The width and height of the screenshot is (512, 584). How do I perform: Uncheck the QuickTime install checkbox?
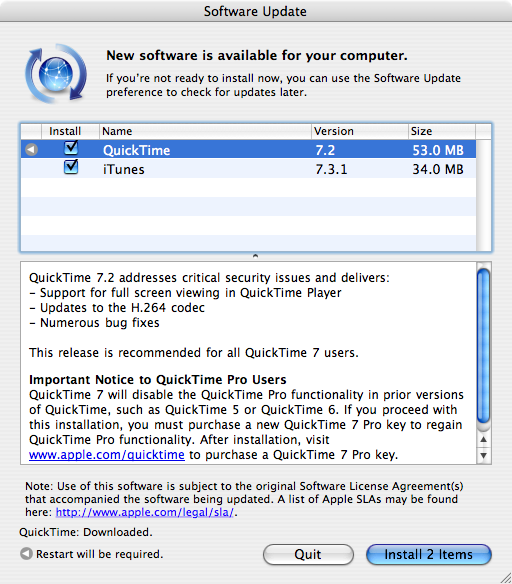71,148
